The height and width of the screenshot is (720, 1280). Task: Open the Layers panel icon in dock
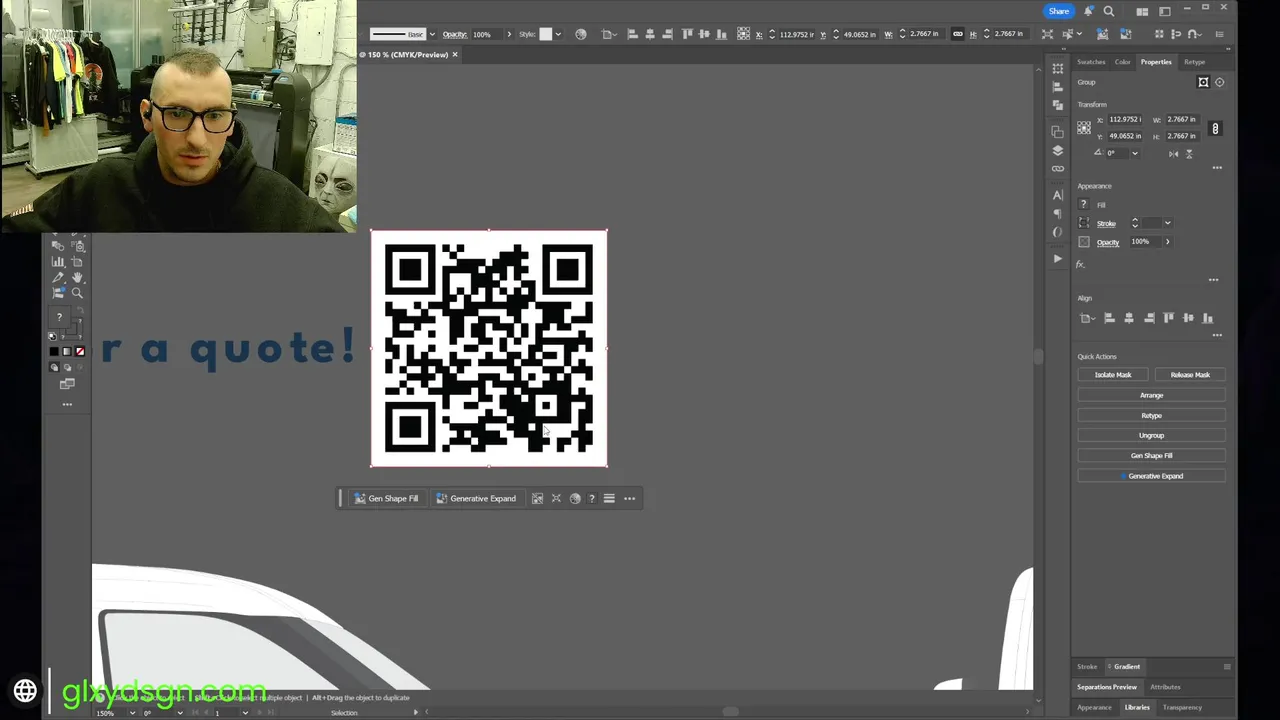[1058, 150]
